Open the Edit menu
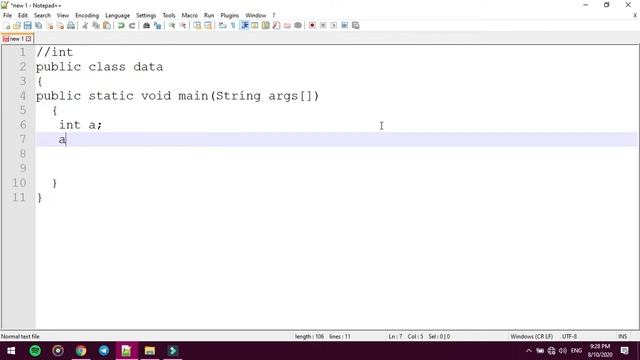 point(22,16)
